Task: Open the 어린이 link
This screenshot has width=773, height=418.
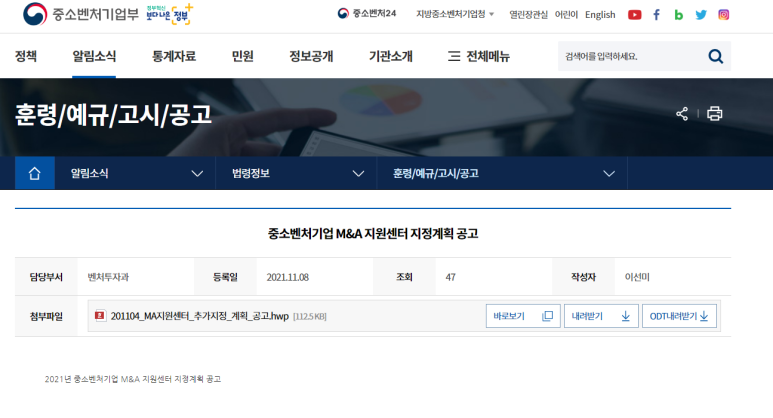Action: 566,15
